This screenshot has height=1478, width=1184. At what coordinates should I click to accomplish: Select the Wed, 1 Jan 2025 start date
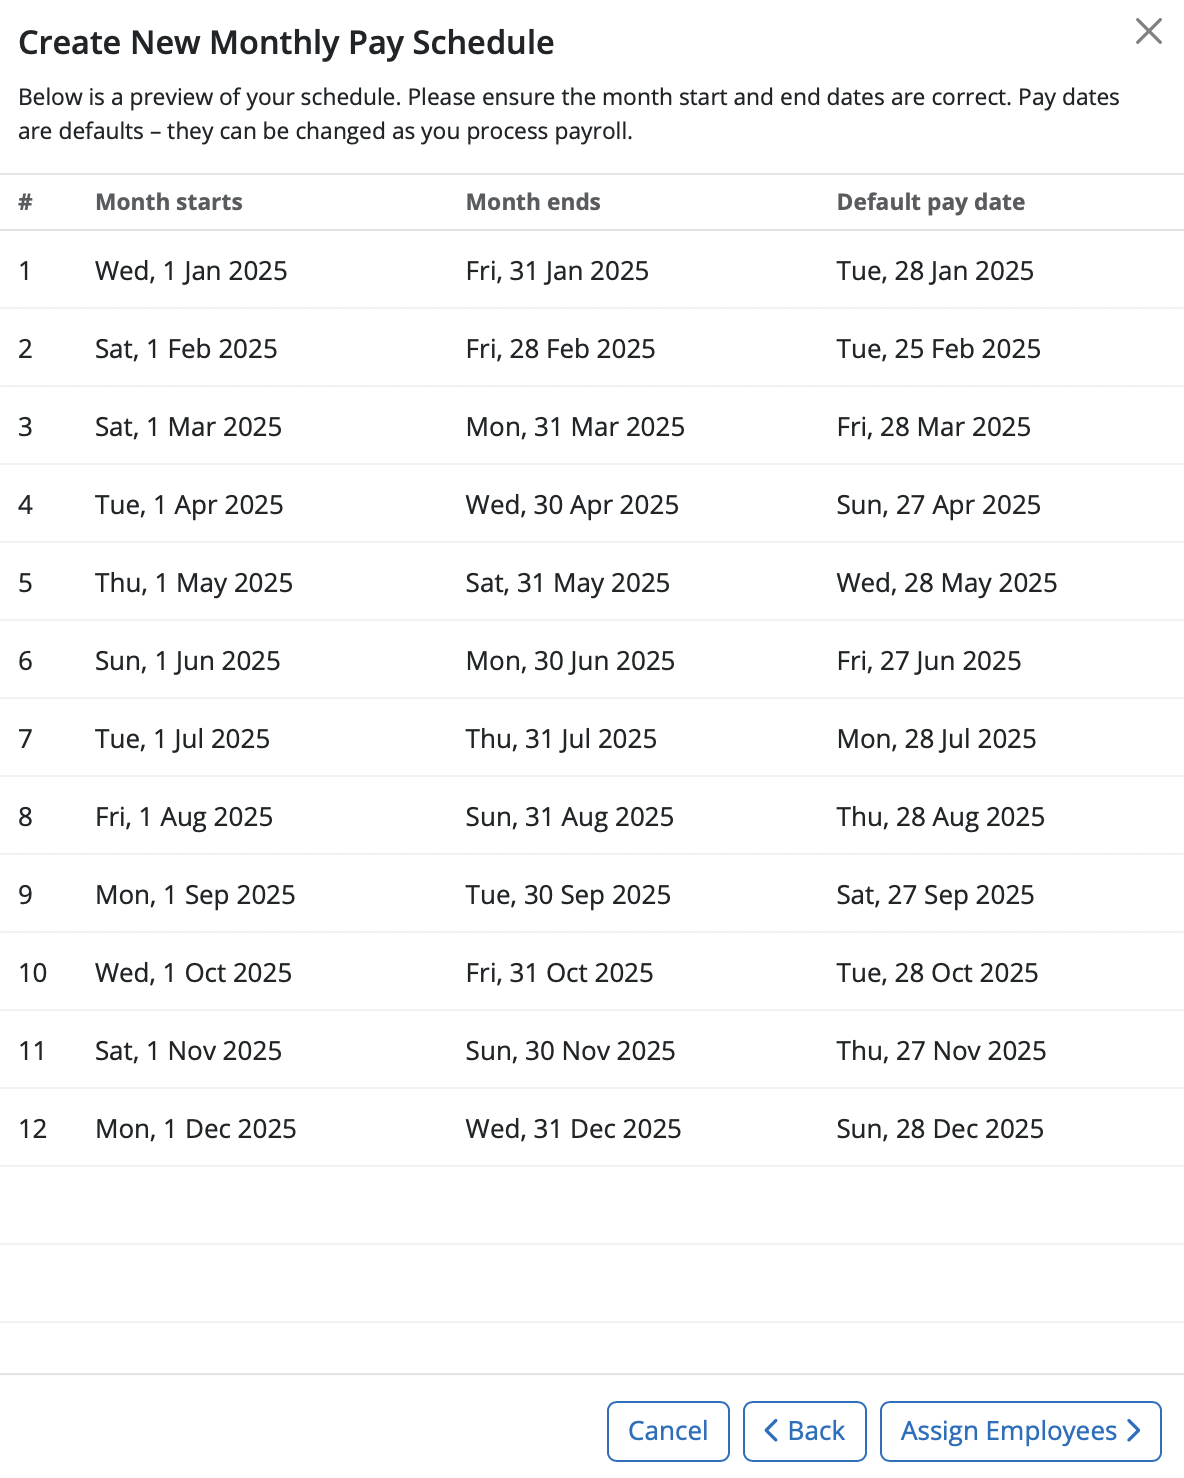click(x=191, y=271)
